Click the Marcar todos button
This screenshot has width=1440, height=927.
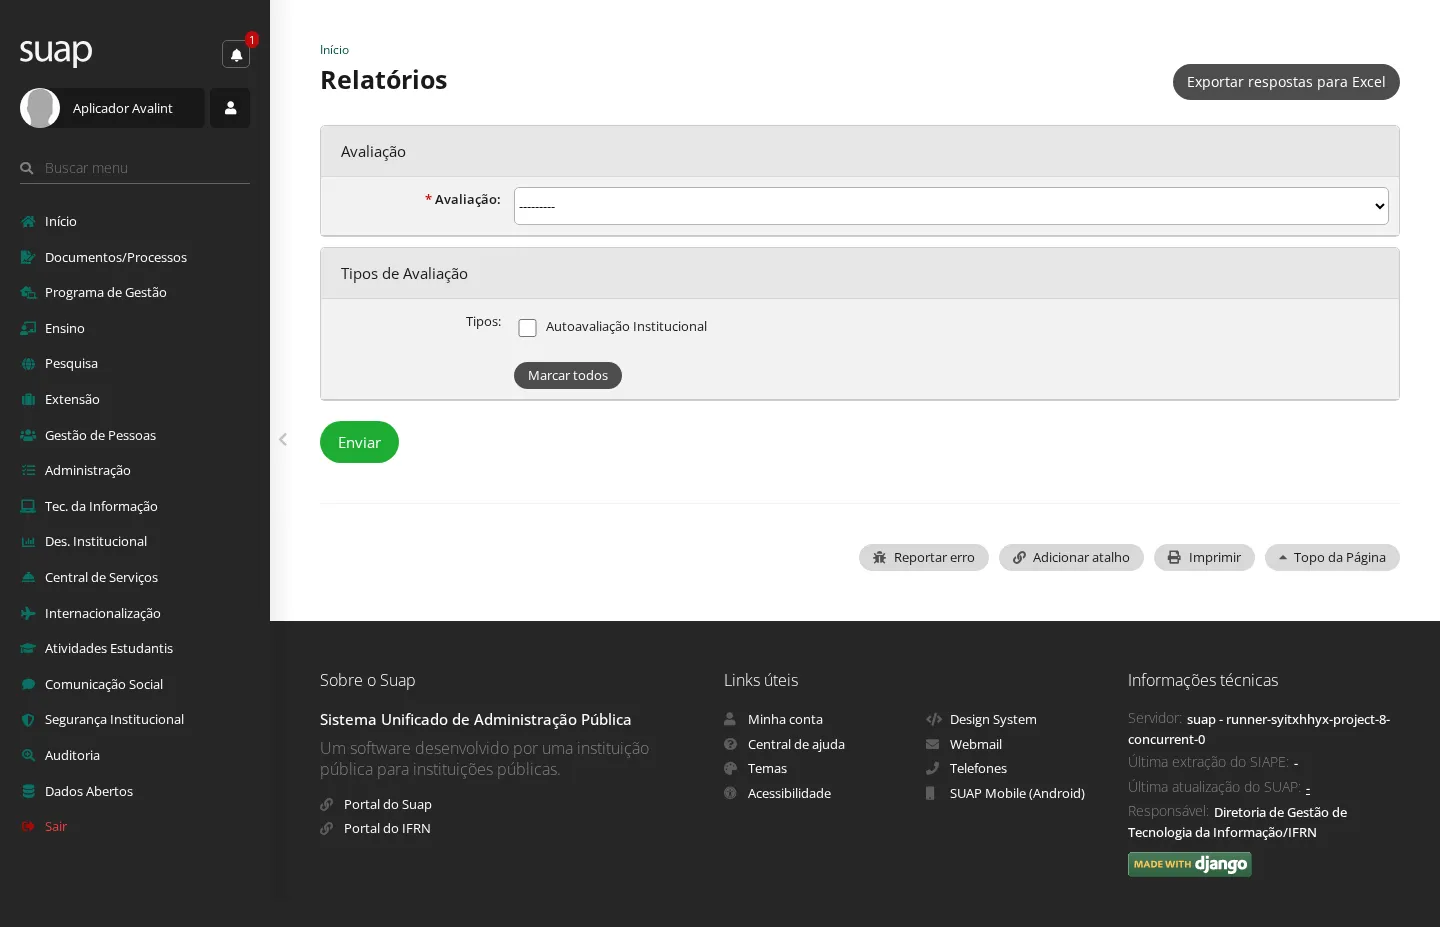point(568,375)
